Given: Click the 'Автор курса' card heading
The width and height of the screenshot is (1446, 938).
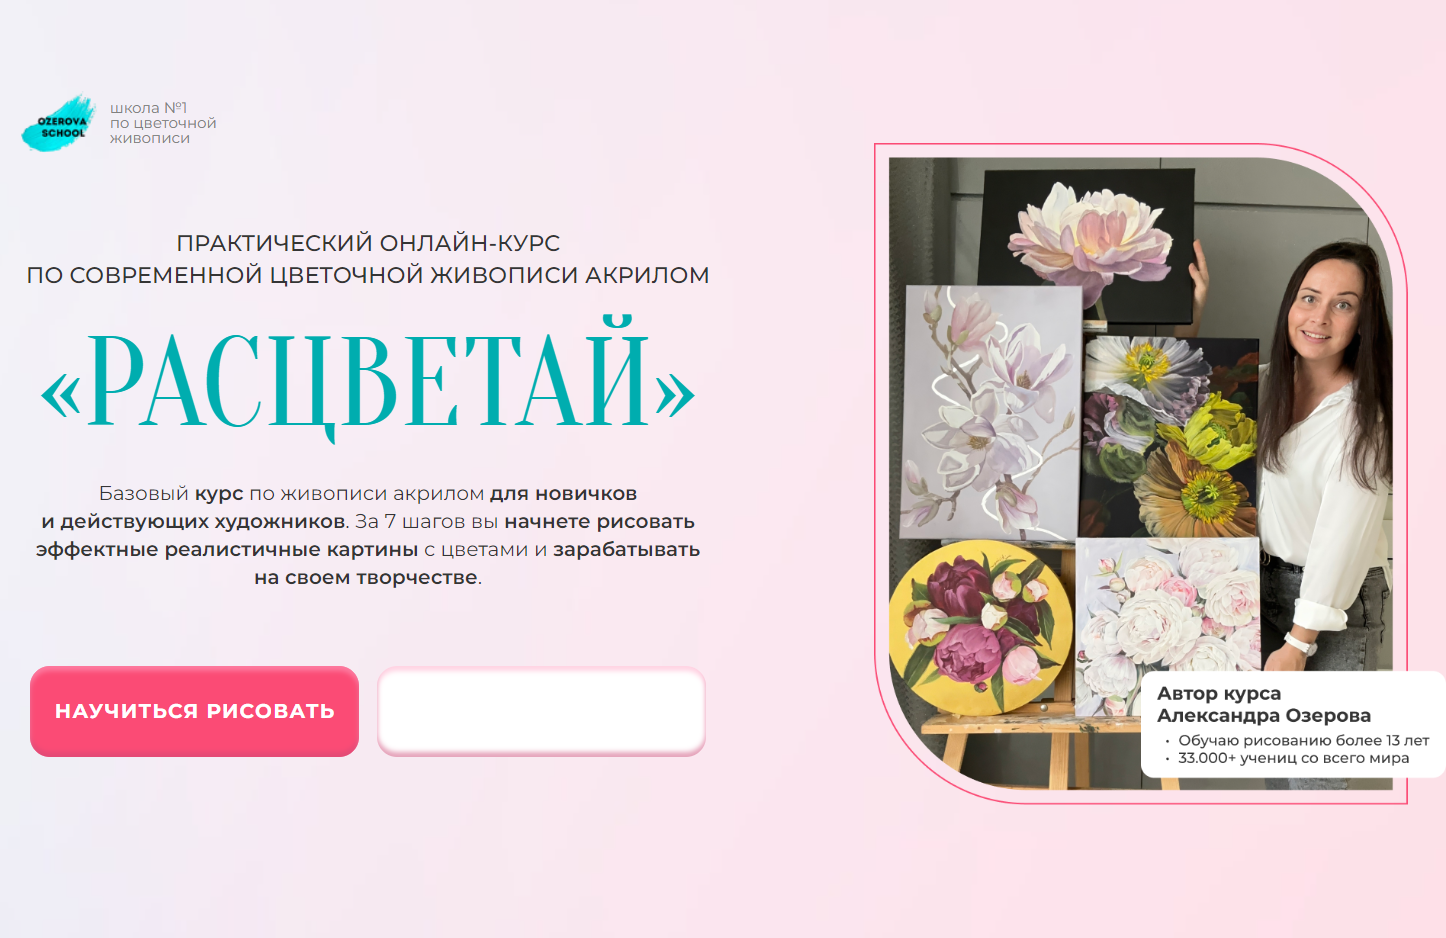Looking at the screenshot, I should 1219,693.
